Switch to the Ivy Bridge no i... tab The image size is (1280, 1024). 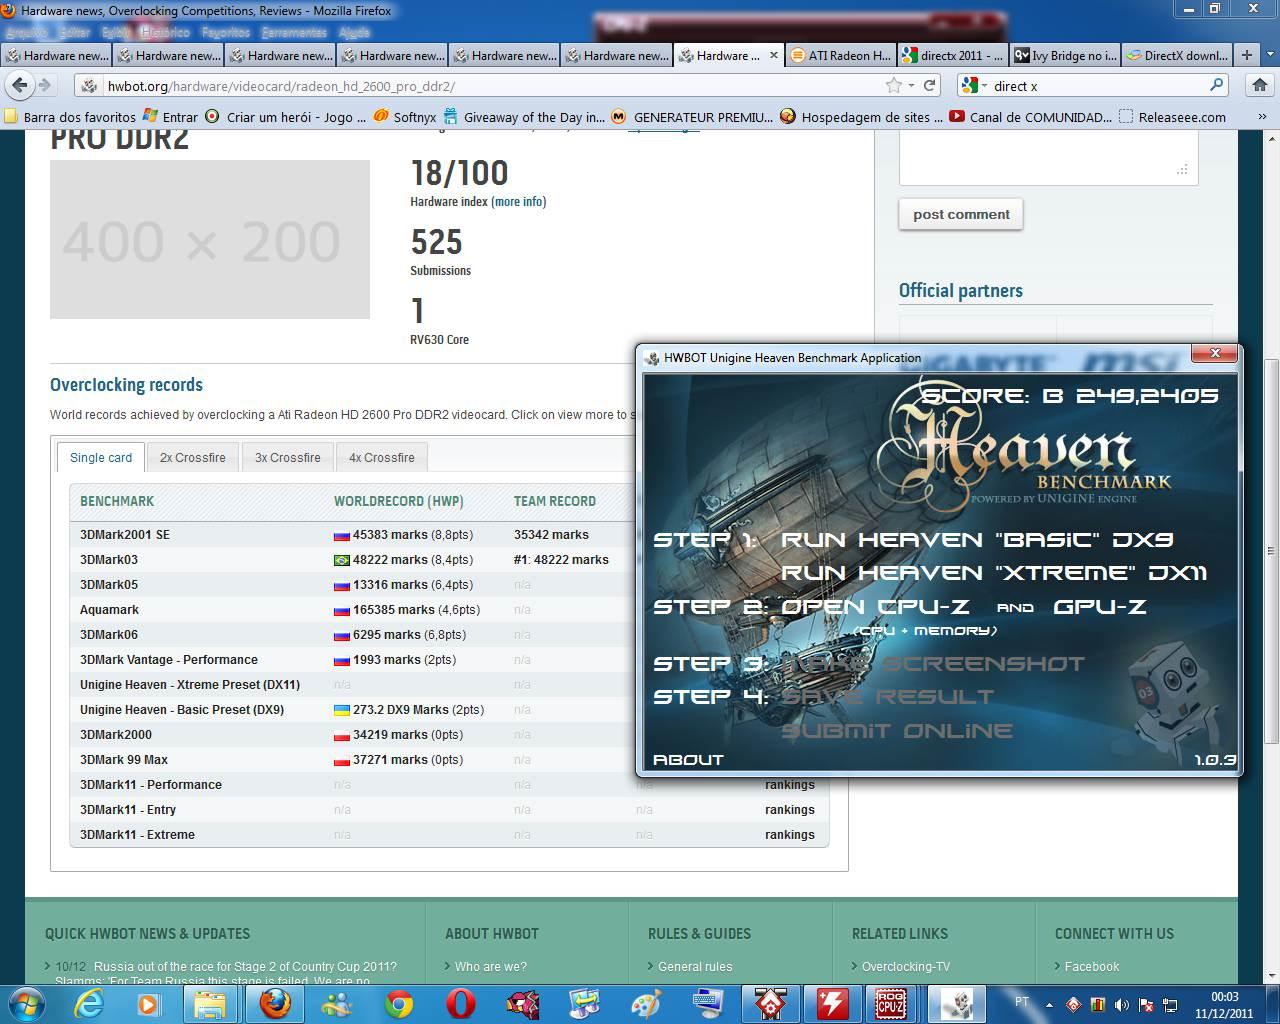[1065, 55]
